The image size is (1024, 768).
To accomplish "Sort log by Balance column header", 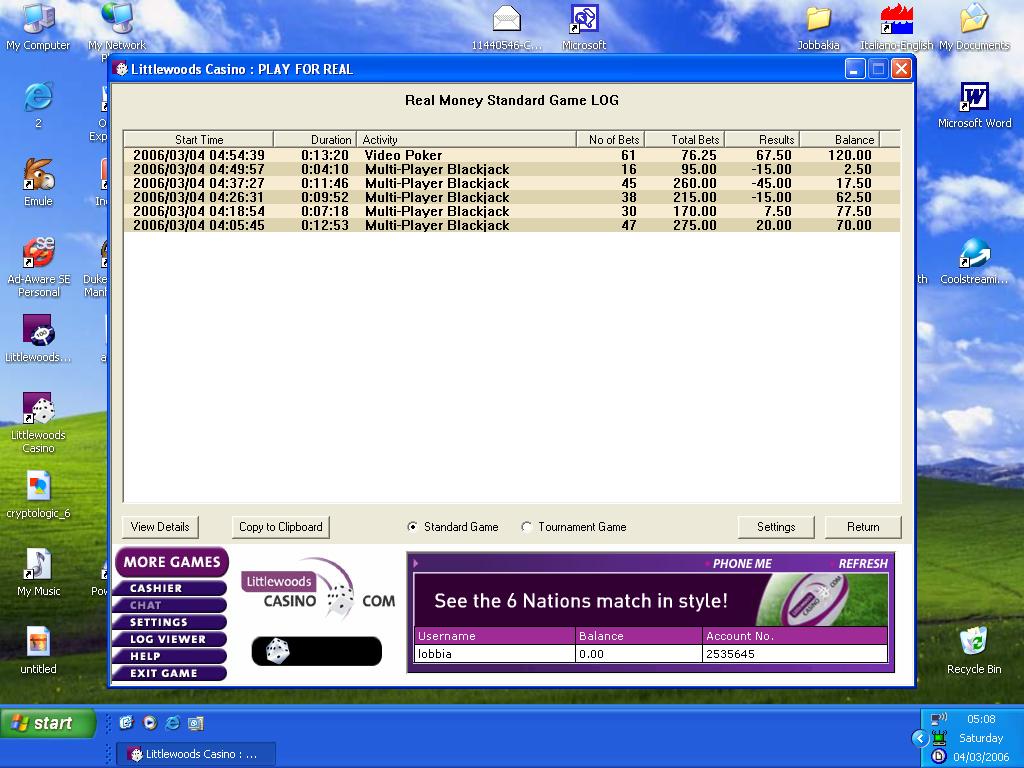I will tap(840, 139).
